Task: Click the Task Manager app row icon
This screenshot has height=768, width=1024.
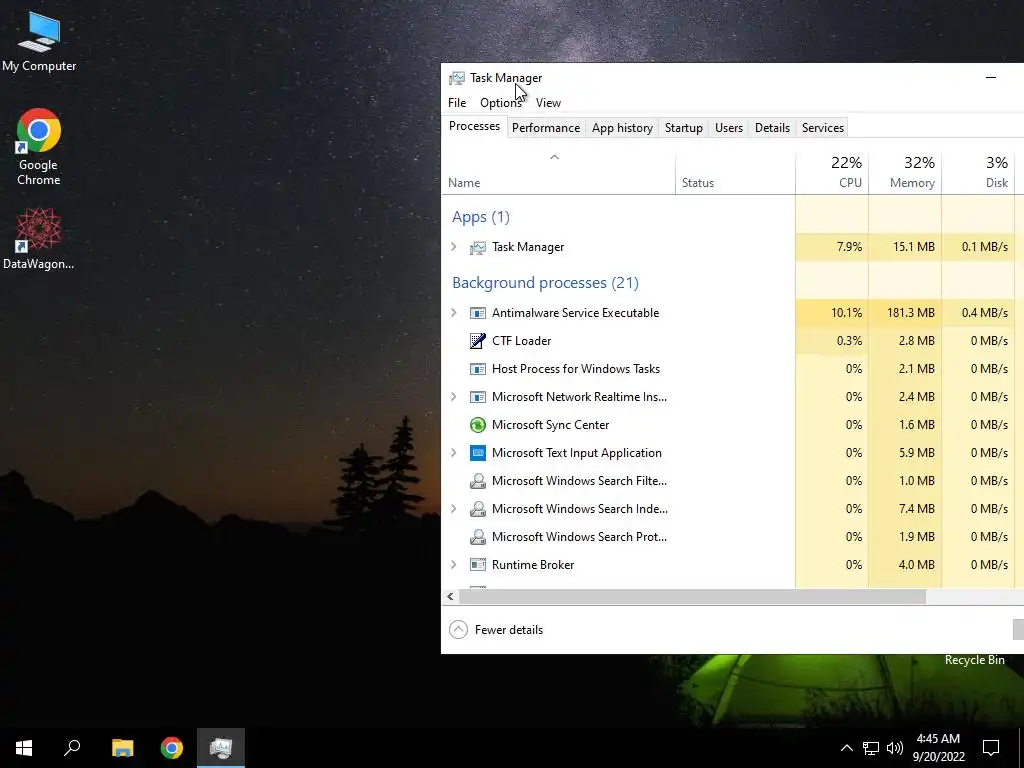Action: 477,247
